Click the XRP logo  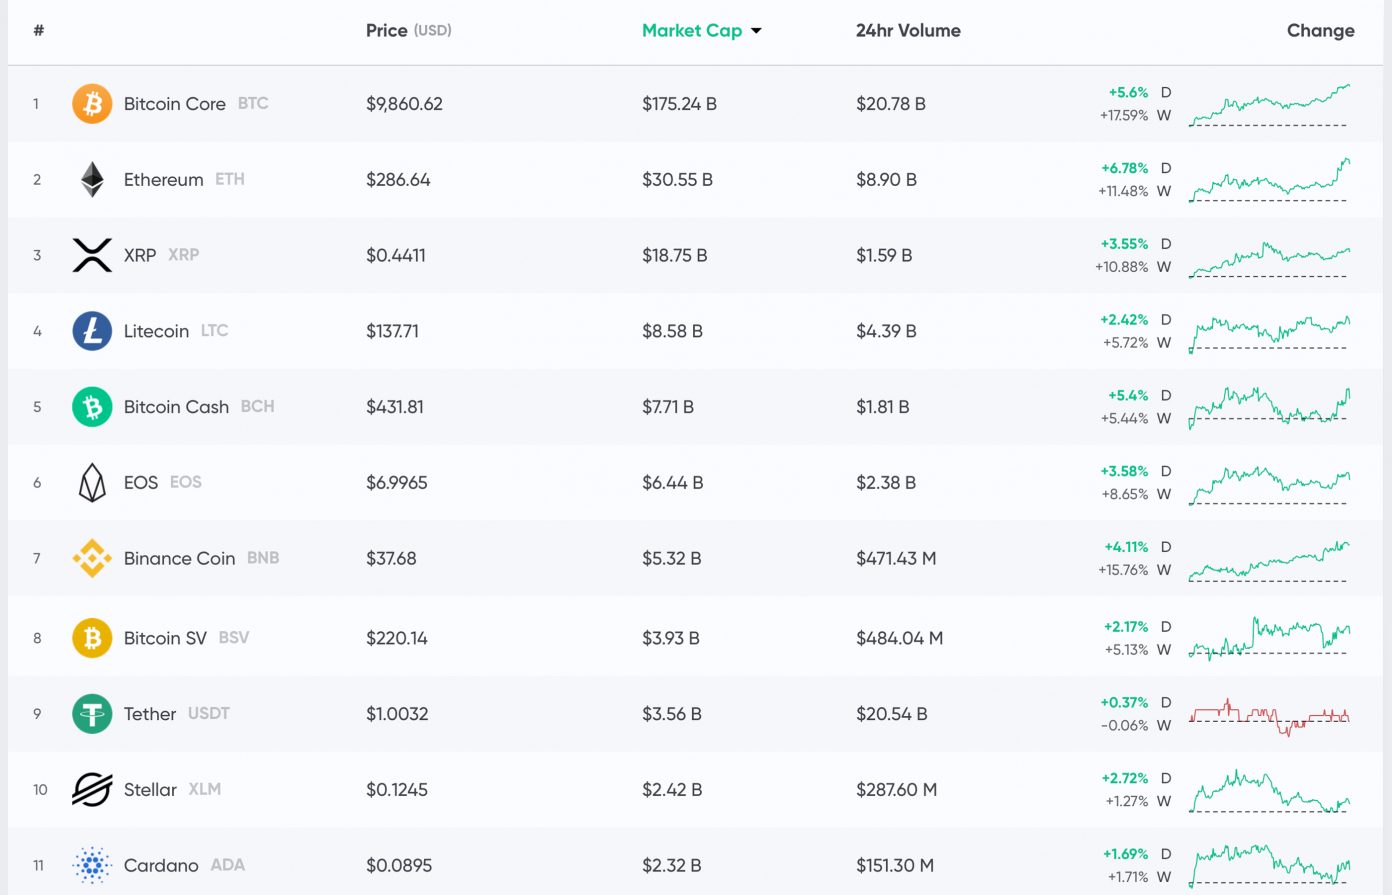[92, 255]
